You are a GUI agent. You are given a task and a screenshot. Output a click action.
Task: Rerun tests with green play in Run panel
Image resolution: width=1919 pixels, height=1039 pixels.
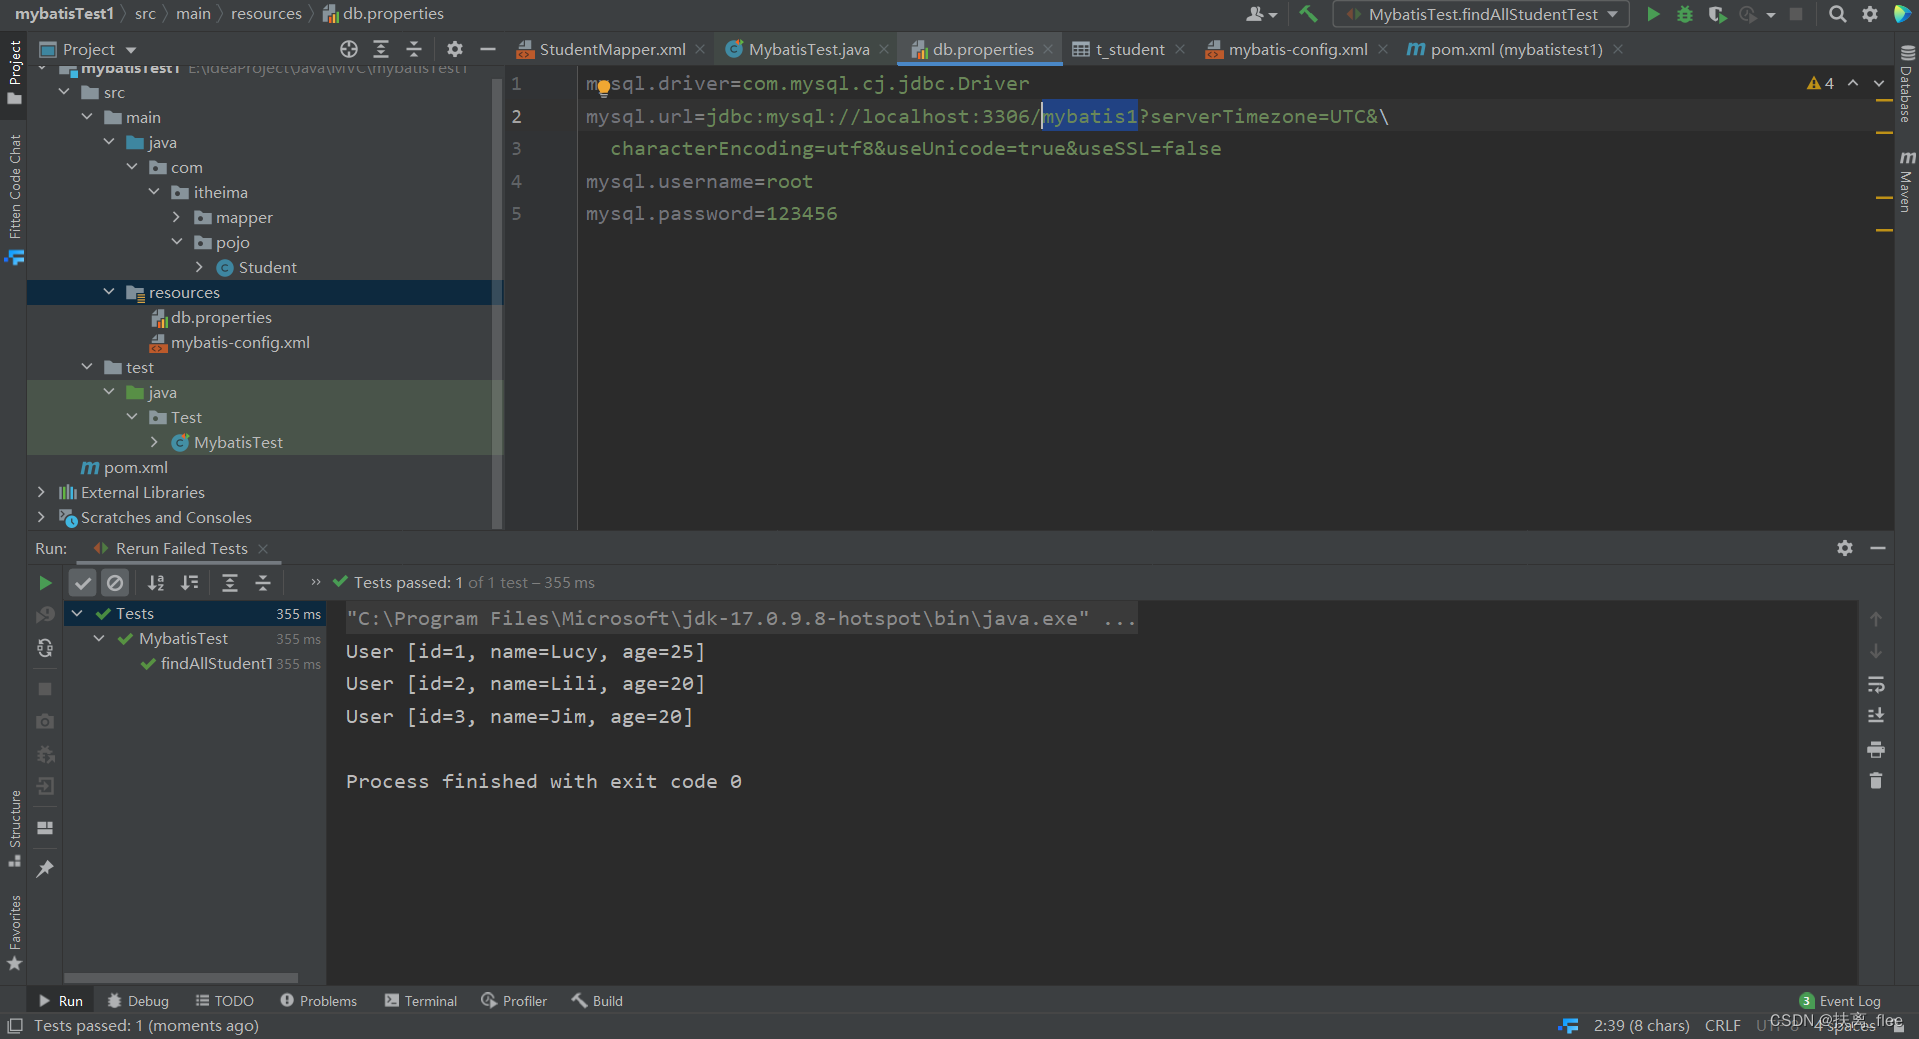pyautogui.click(x=45, y=583)
